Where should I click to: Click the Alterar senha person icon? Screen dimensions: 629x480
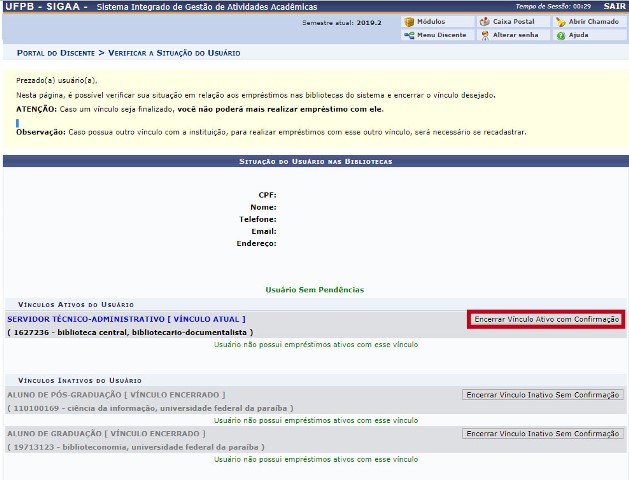point(485,35)
